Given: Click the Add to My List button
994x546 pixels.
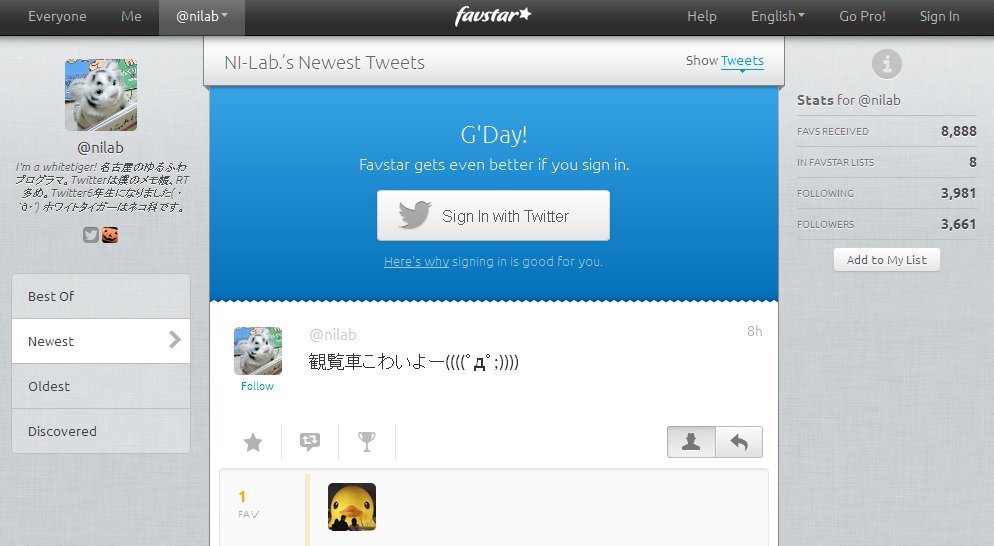Looking at the screenshot, I should pyautogui.click(x=886, y=260).
